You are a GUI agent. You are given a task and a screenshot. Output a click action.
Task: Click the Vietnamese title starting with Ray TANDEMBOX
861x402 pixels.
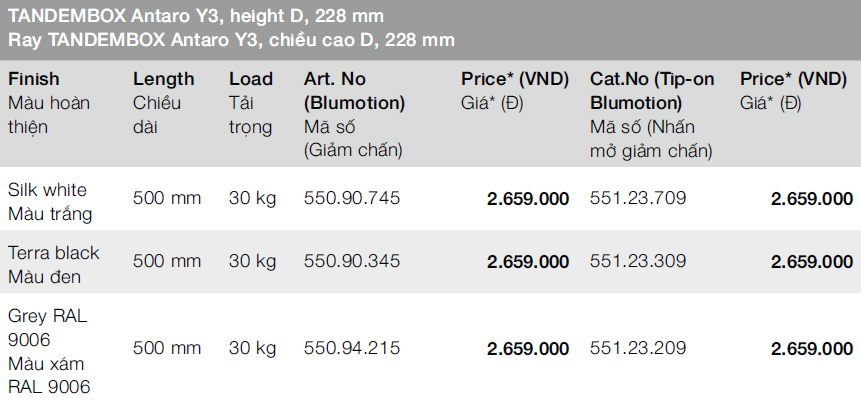[x=231, y=40]
